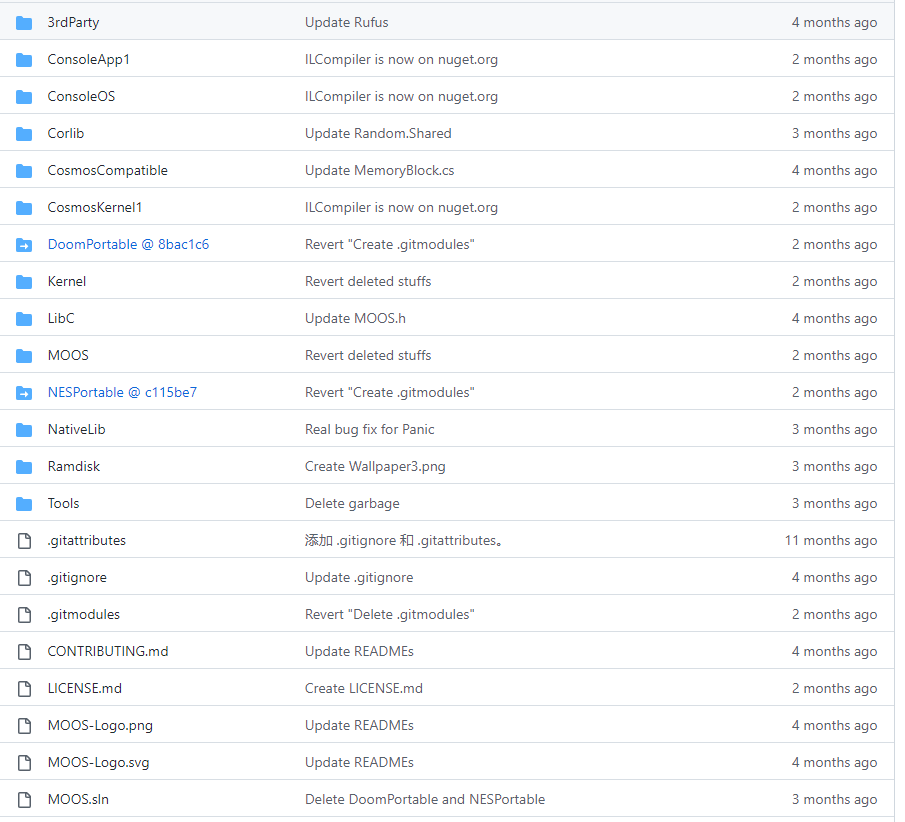Open the 'Revert "Delete .gitmodules"' commit
This screenshot has width=905, height=822.
tap(390, 614)
